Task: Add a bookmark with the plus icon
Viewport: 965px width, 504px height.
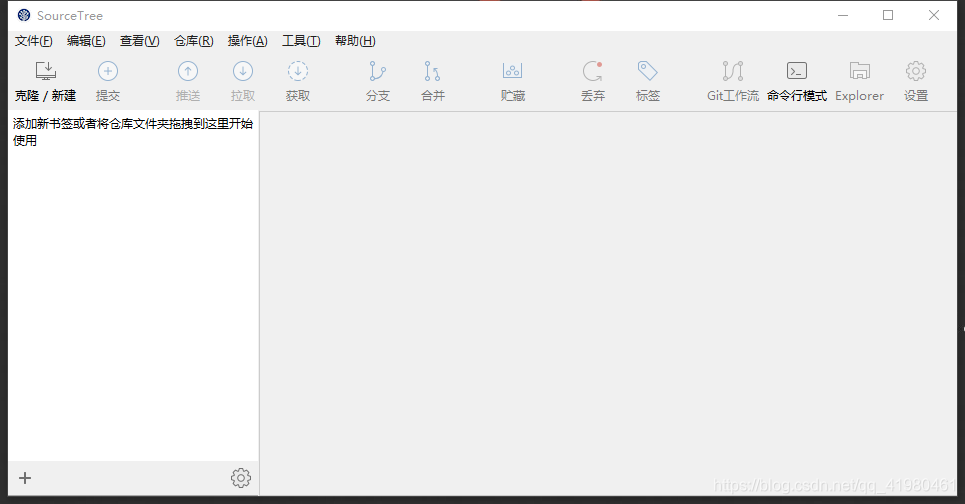Action: click(x=25, y=478)
